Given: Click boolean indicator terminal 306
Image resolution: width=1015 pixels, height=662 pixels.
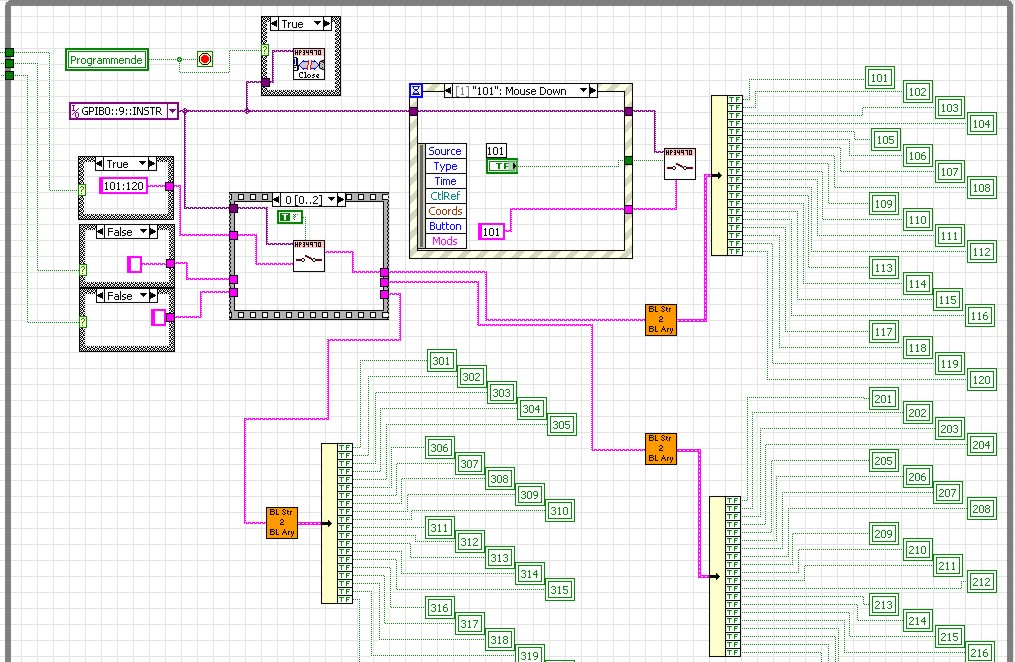Looking at the screenshot, I should (x=440, y=448).
